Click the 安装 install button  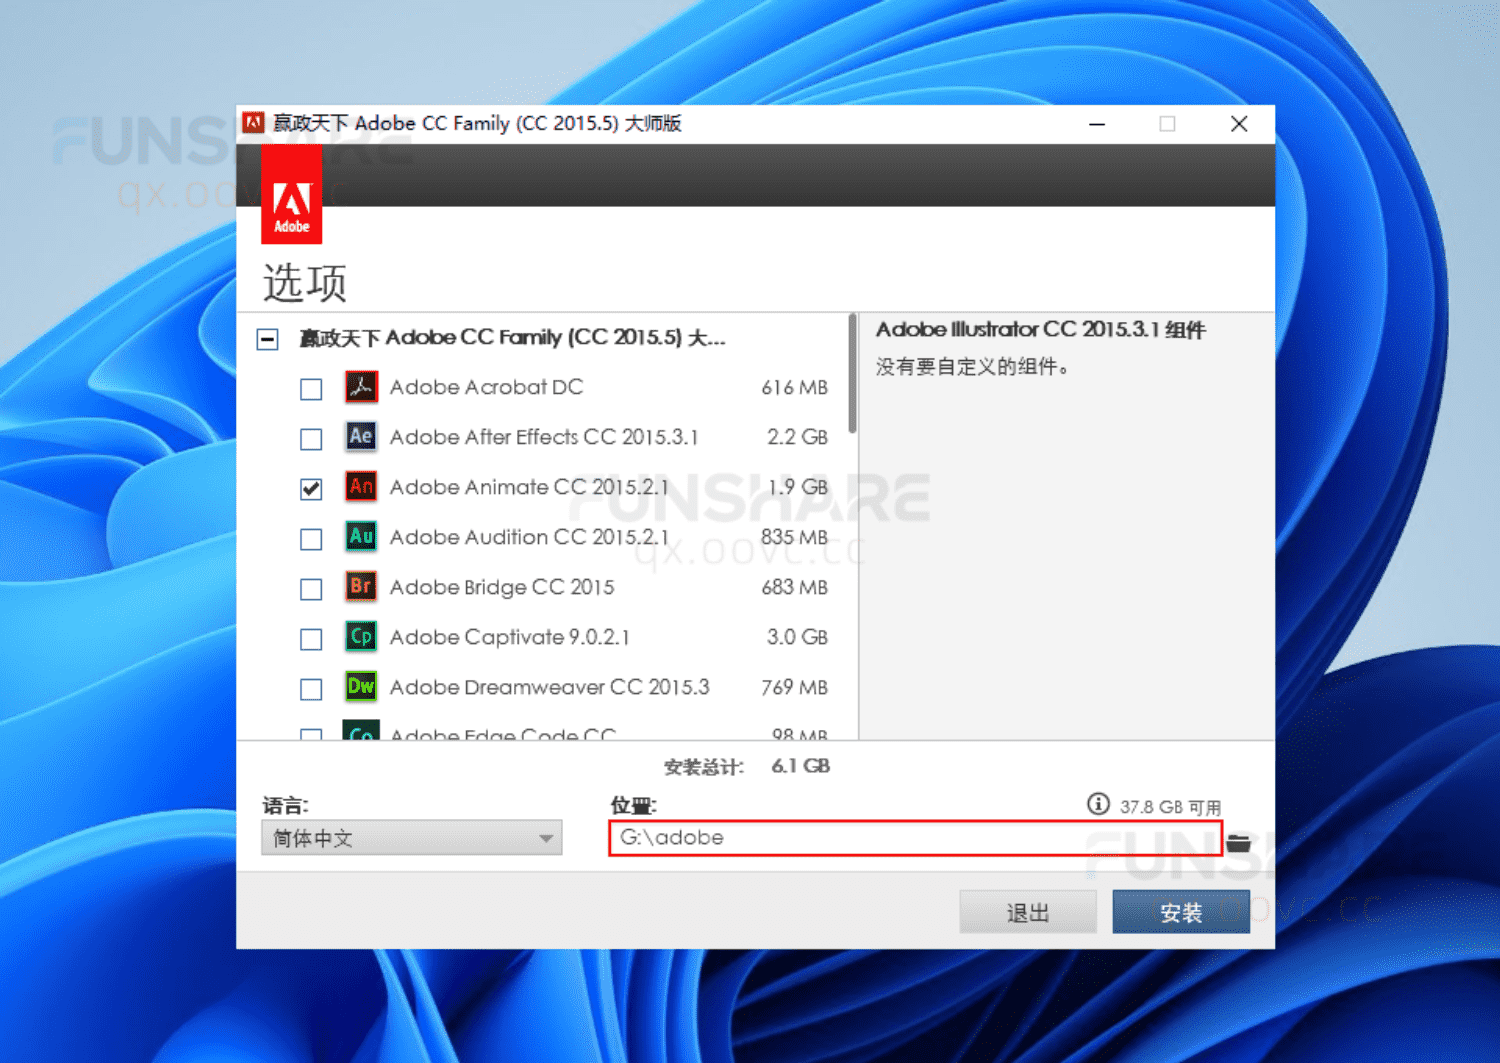click(x=1181, y=912)
